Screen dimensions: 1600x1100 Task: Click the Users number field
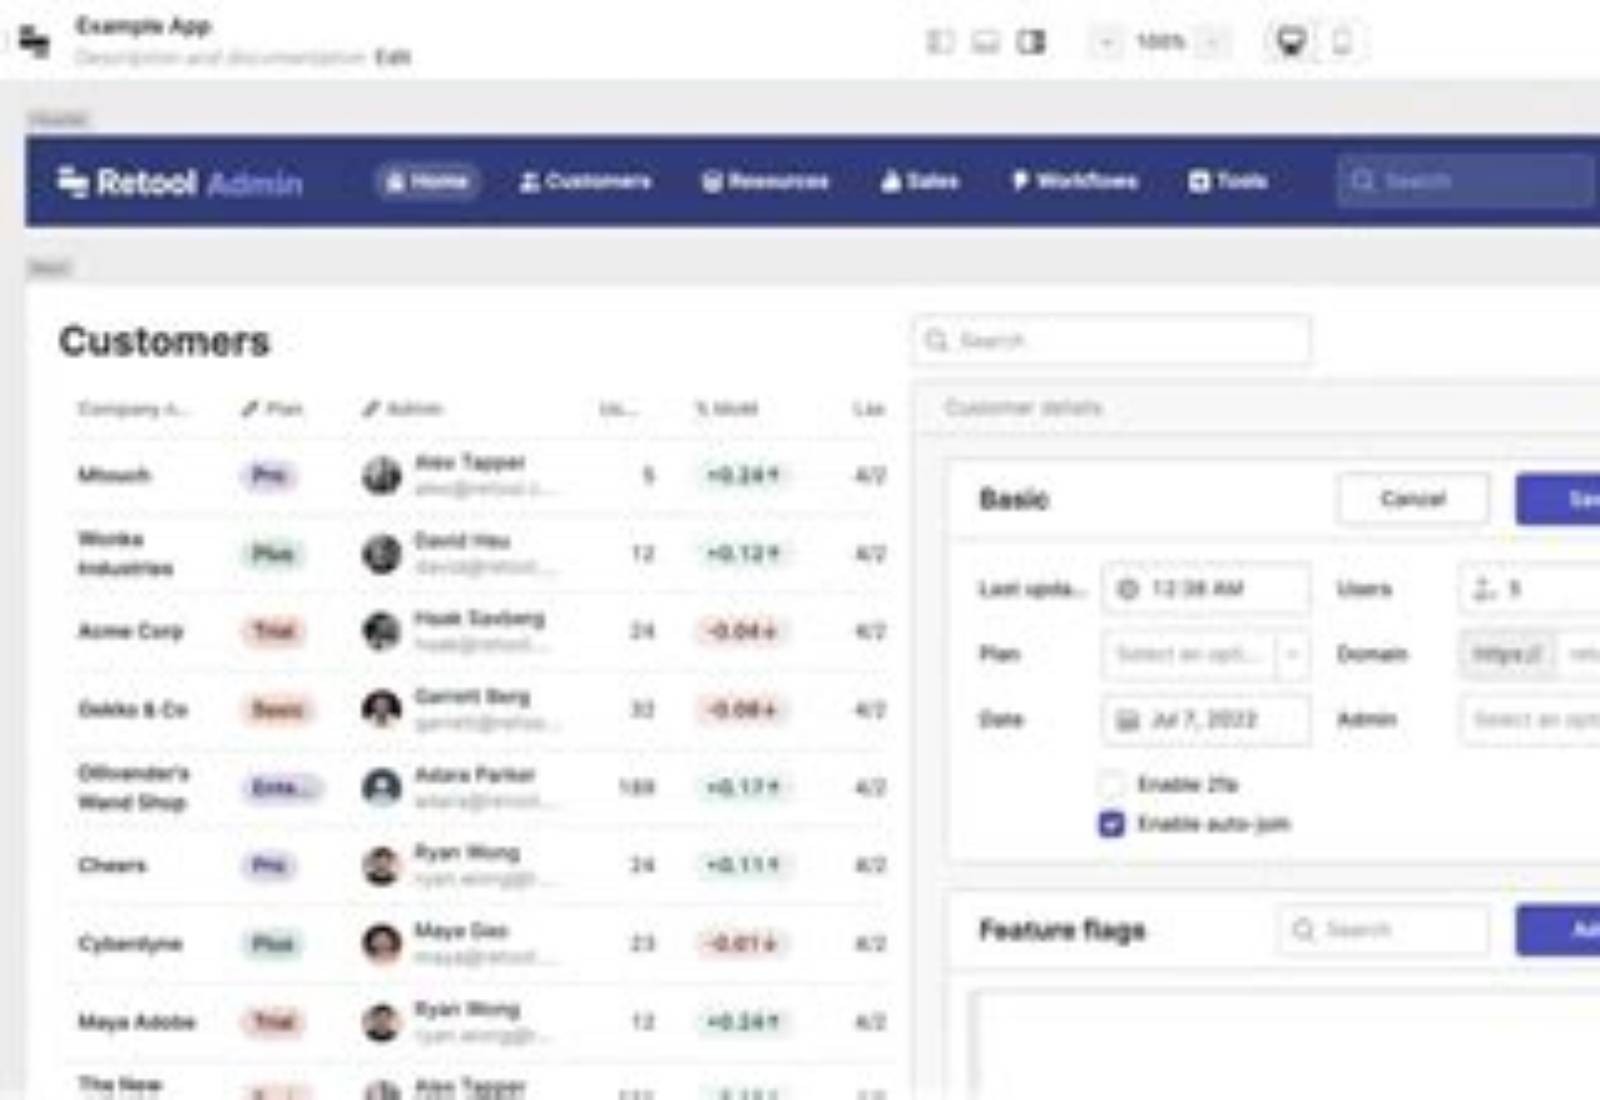(1531, 588)
